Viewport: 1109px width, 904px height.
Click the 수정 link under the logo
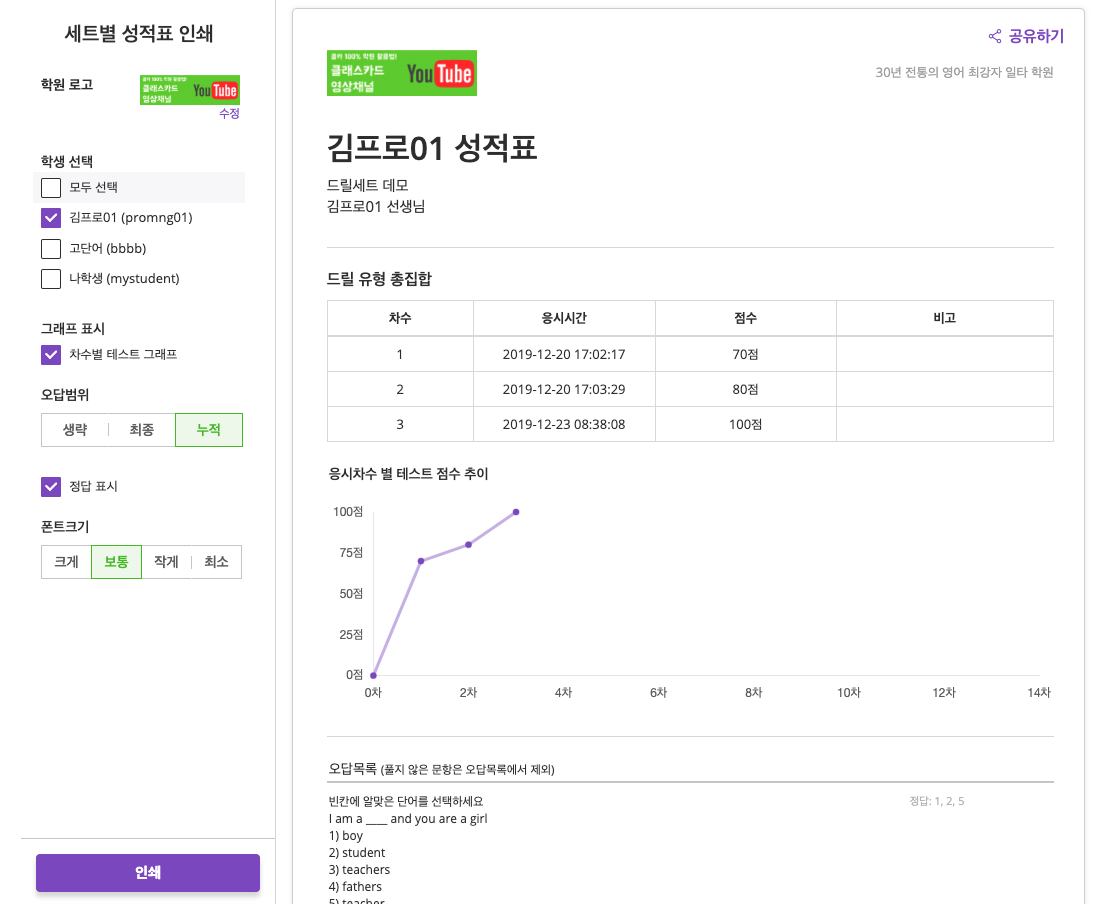coord(229,114)
